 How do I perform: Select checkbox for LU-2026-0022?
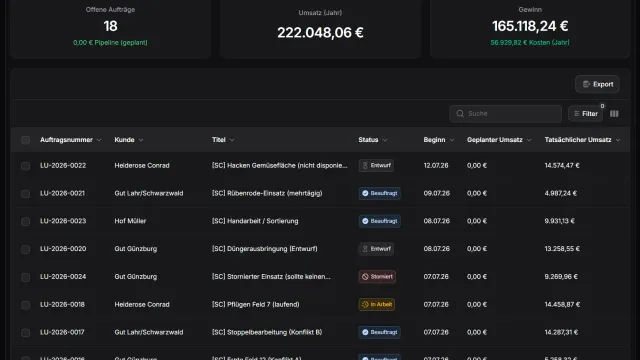coord(25,166)
